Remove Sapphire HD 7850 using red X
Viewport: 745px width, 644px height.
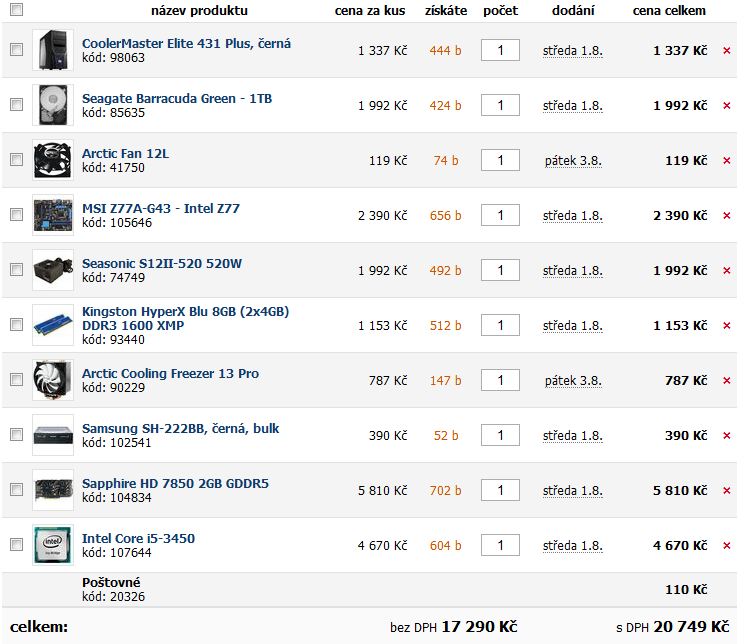point(727,490)
